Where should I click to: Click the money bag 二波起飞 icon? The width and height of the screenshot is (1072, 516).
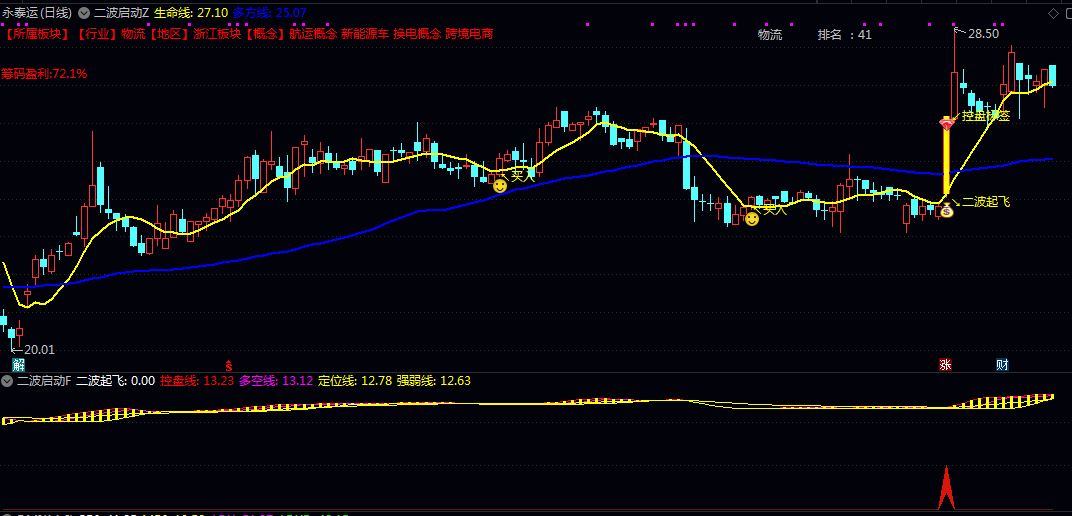tap(946, 211)
